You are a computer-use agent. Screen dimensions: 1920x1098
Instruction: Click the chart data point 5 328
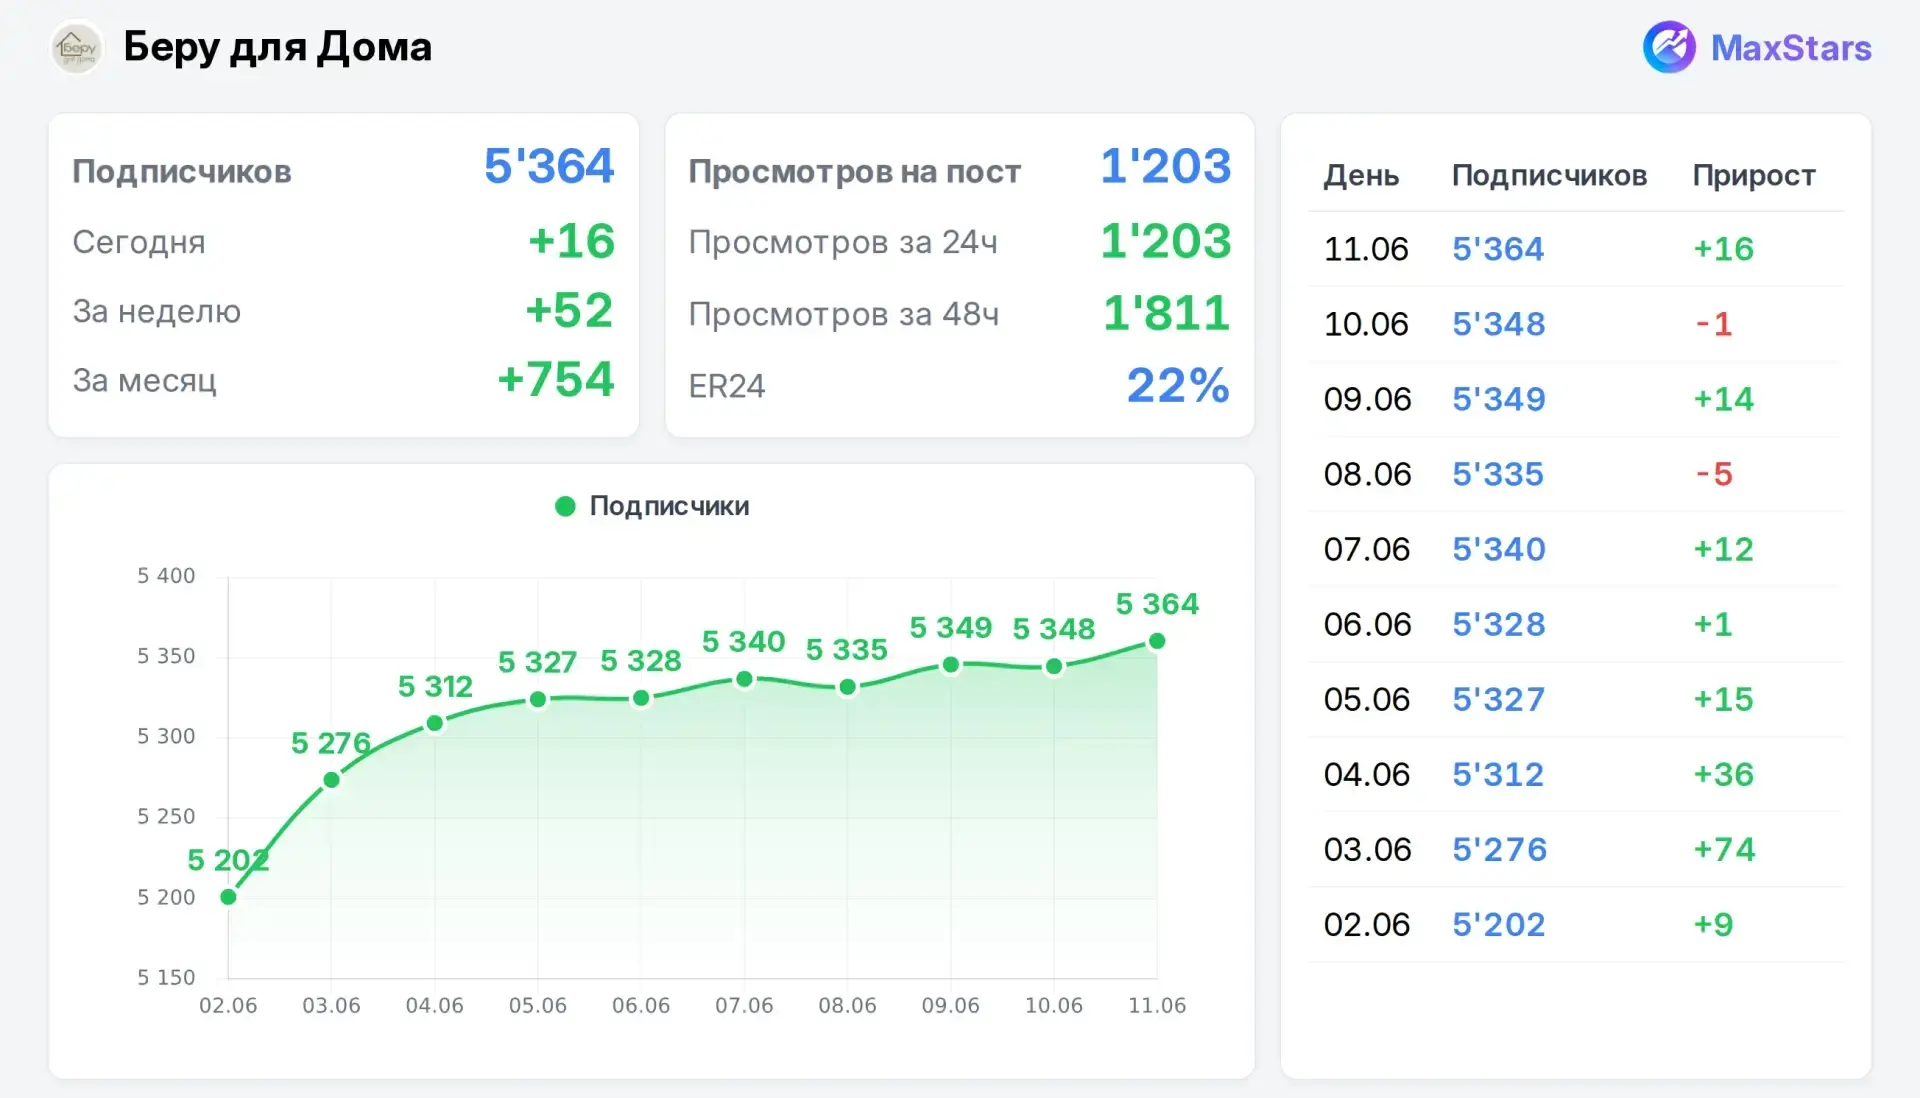click(641, 698)
